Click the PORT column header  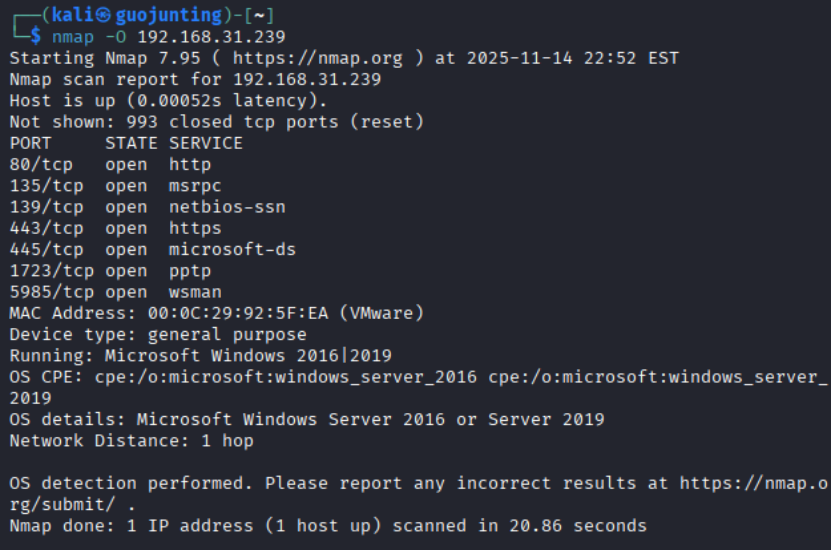(x=31, y=143)
